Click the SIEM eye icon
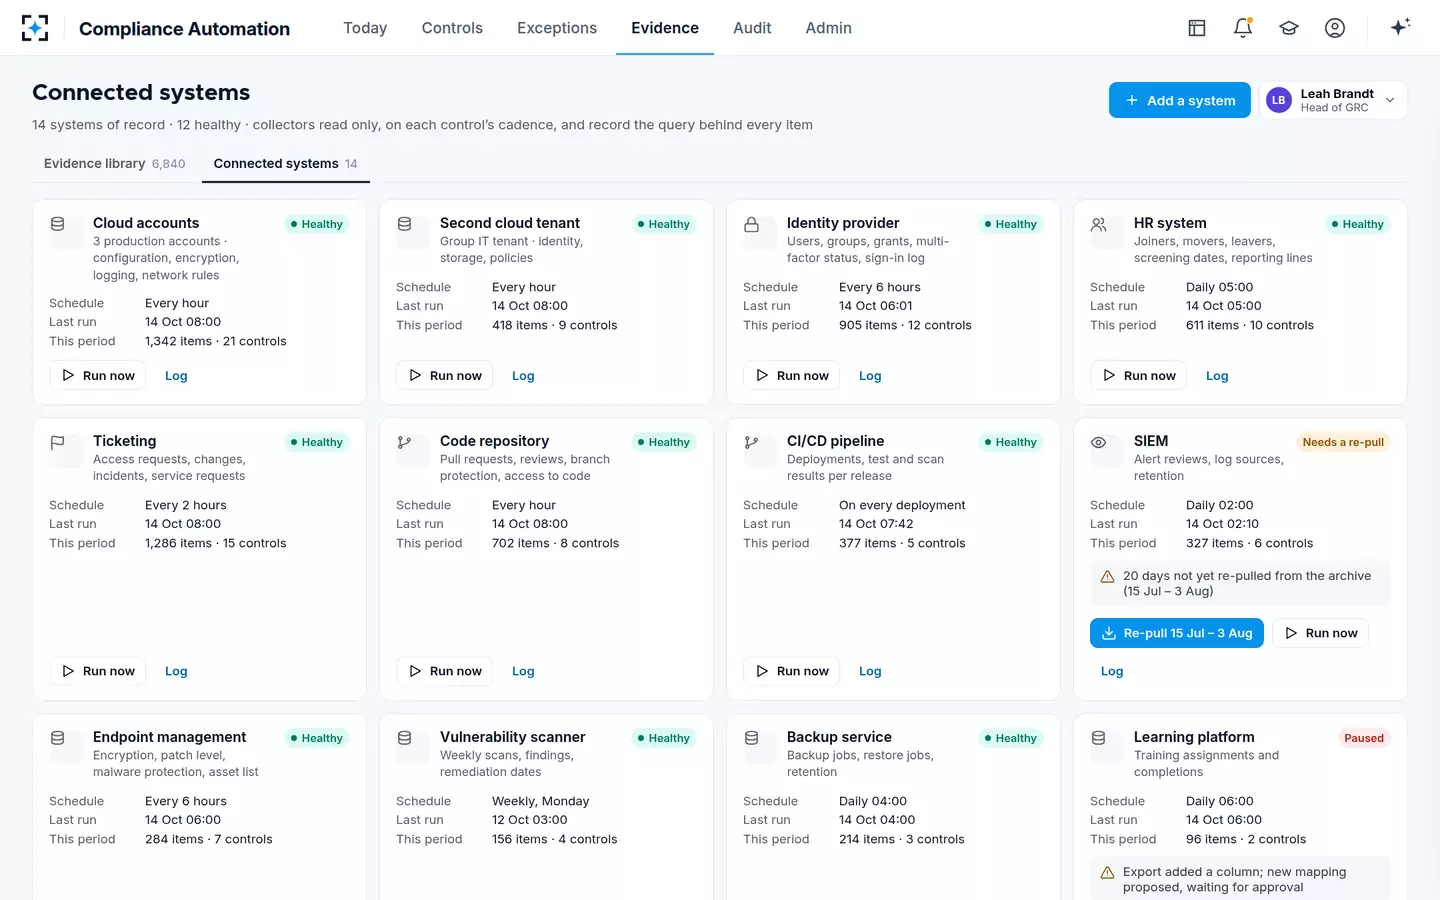Viewport: 1440px width, 900px height. pos(1099,443)
